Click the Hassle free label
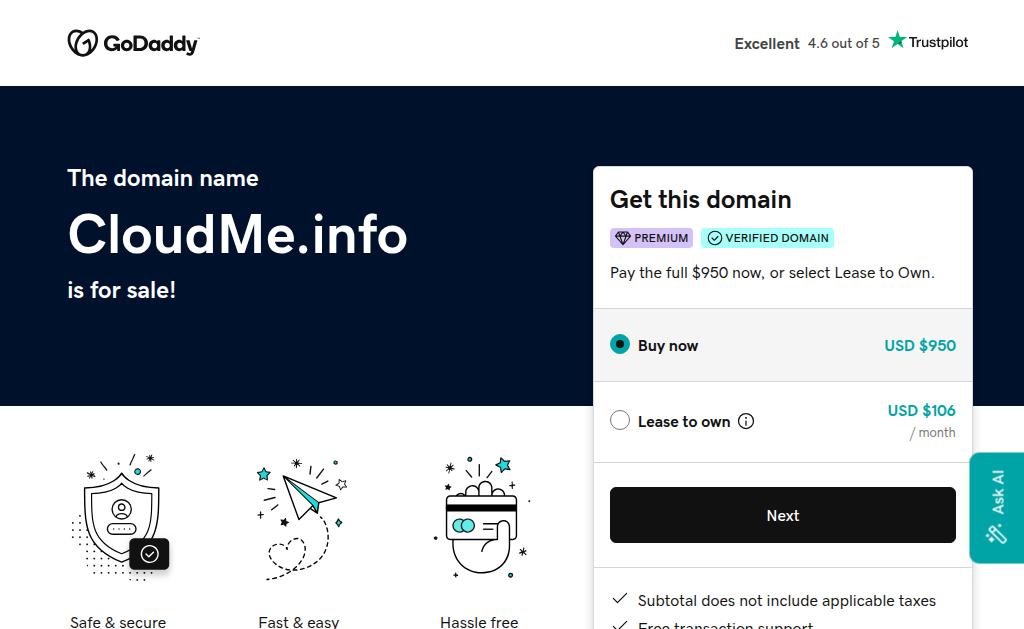This screenshot has height=629, width=1024. point(479,622)
